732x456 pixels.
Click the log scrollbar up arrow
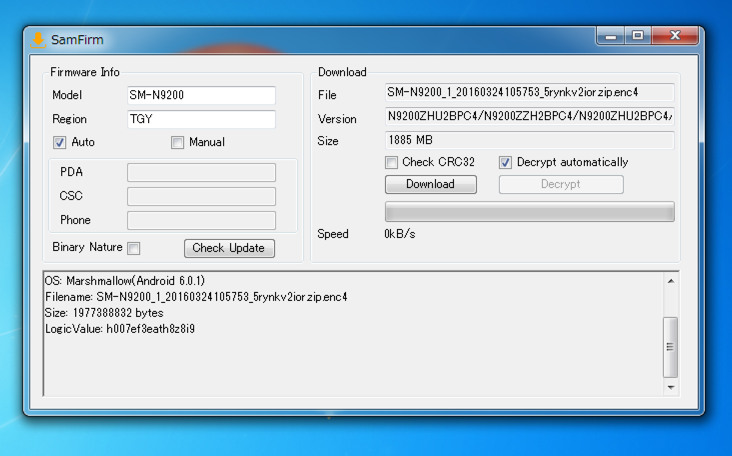[x=671, y=281]
